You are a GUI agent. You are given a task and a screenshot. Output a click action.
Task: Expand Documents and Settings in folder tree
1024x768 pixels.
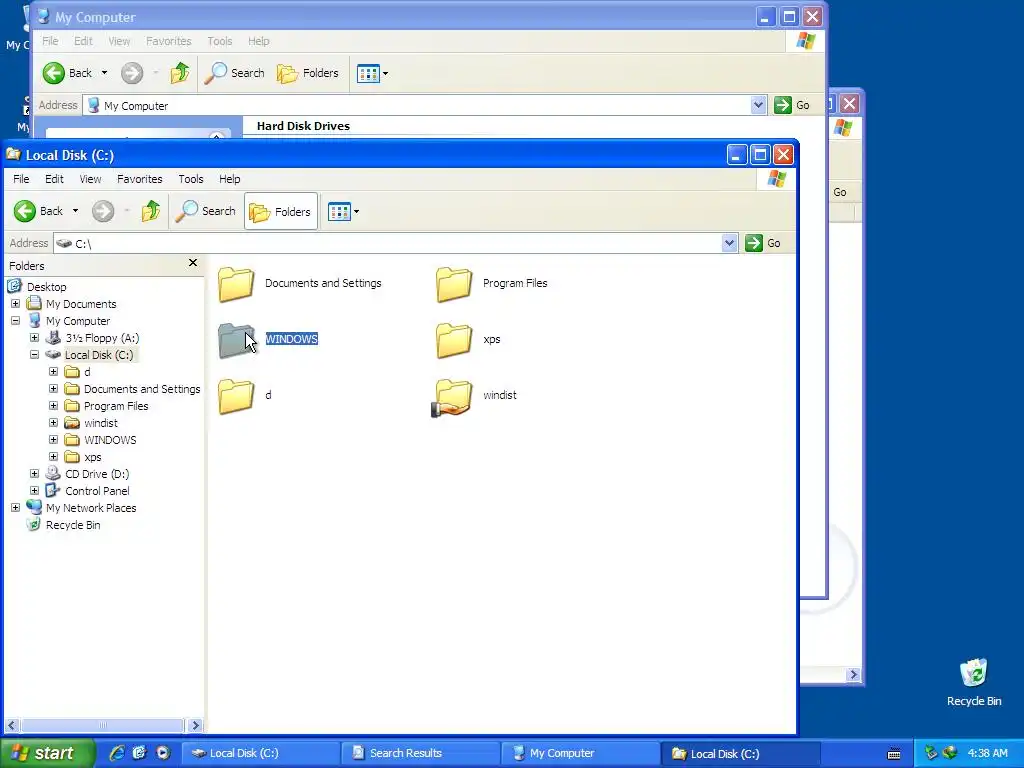[54, 389]
